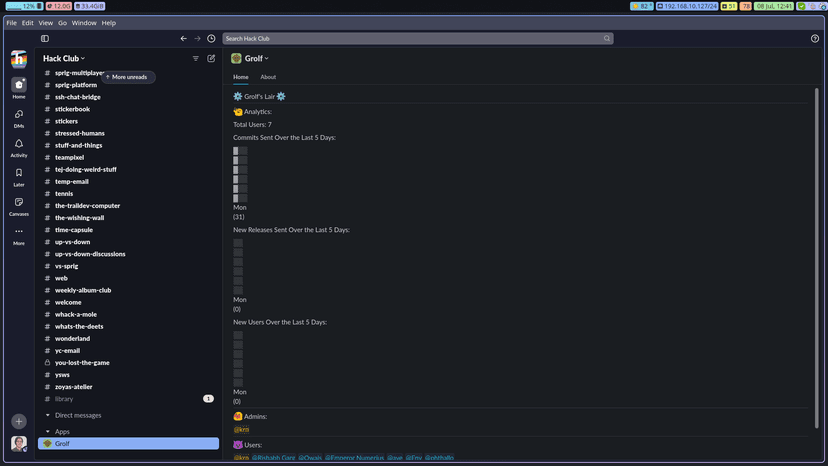The height and width of the screenshot is (466, 828).
Task: Open the channel filter icon
Action: click(x=196, y=58)
